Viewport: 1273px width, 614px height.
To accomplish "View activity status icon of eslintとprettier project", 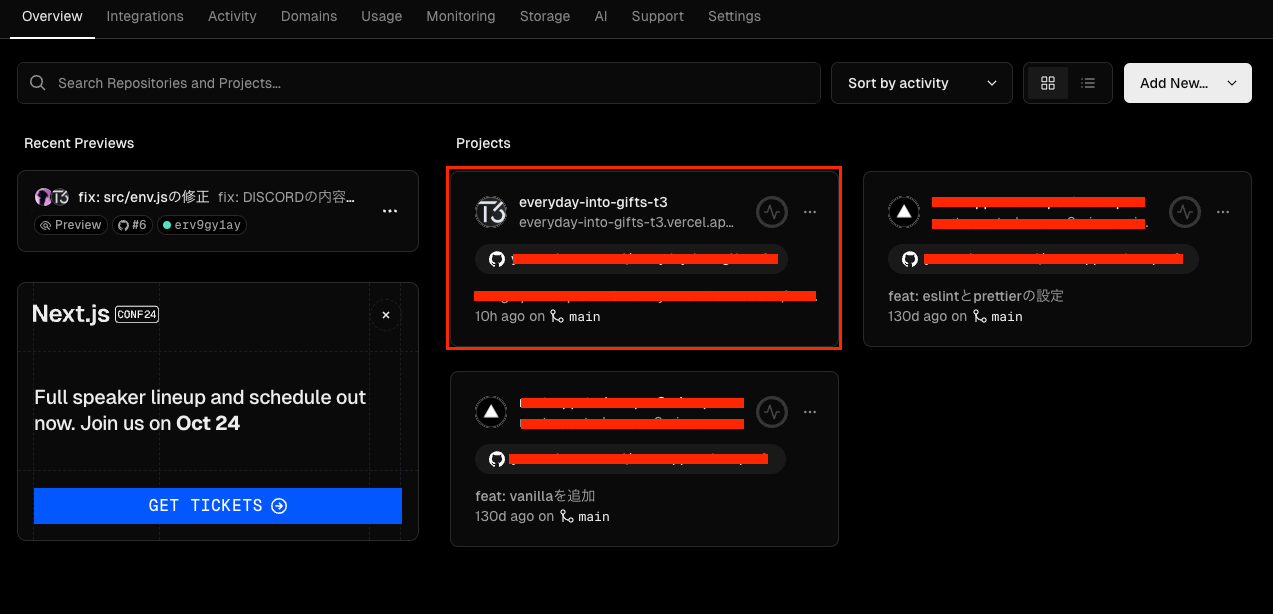I will 1185,212.
